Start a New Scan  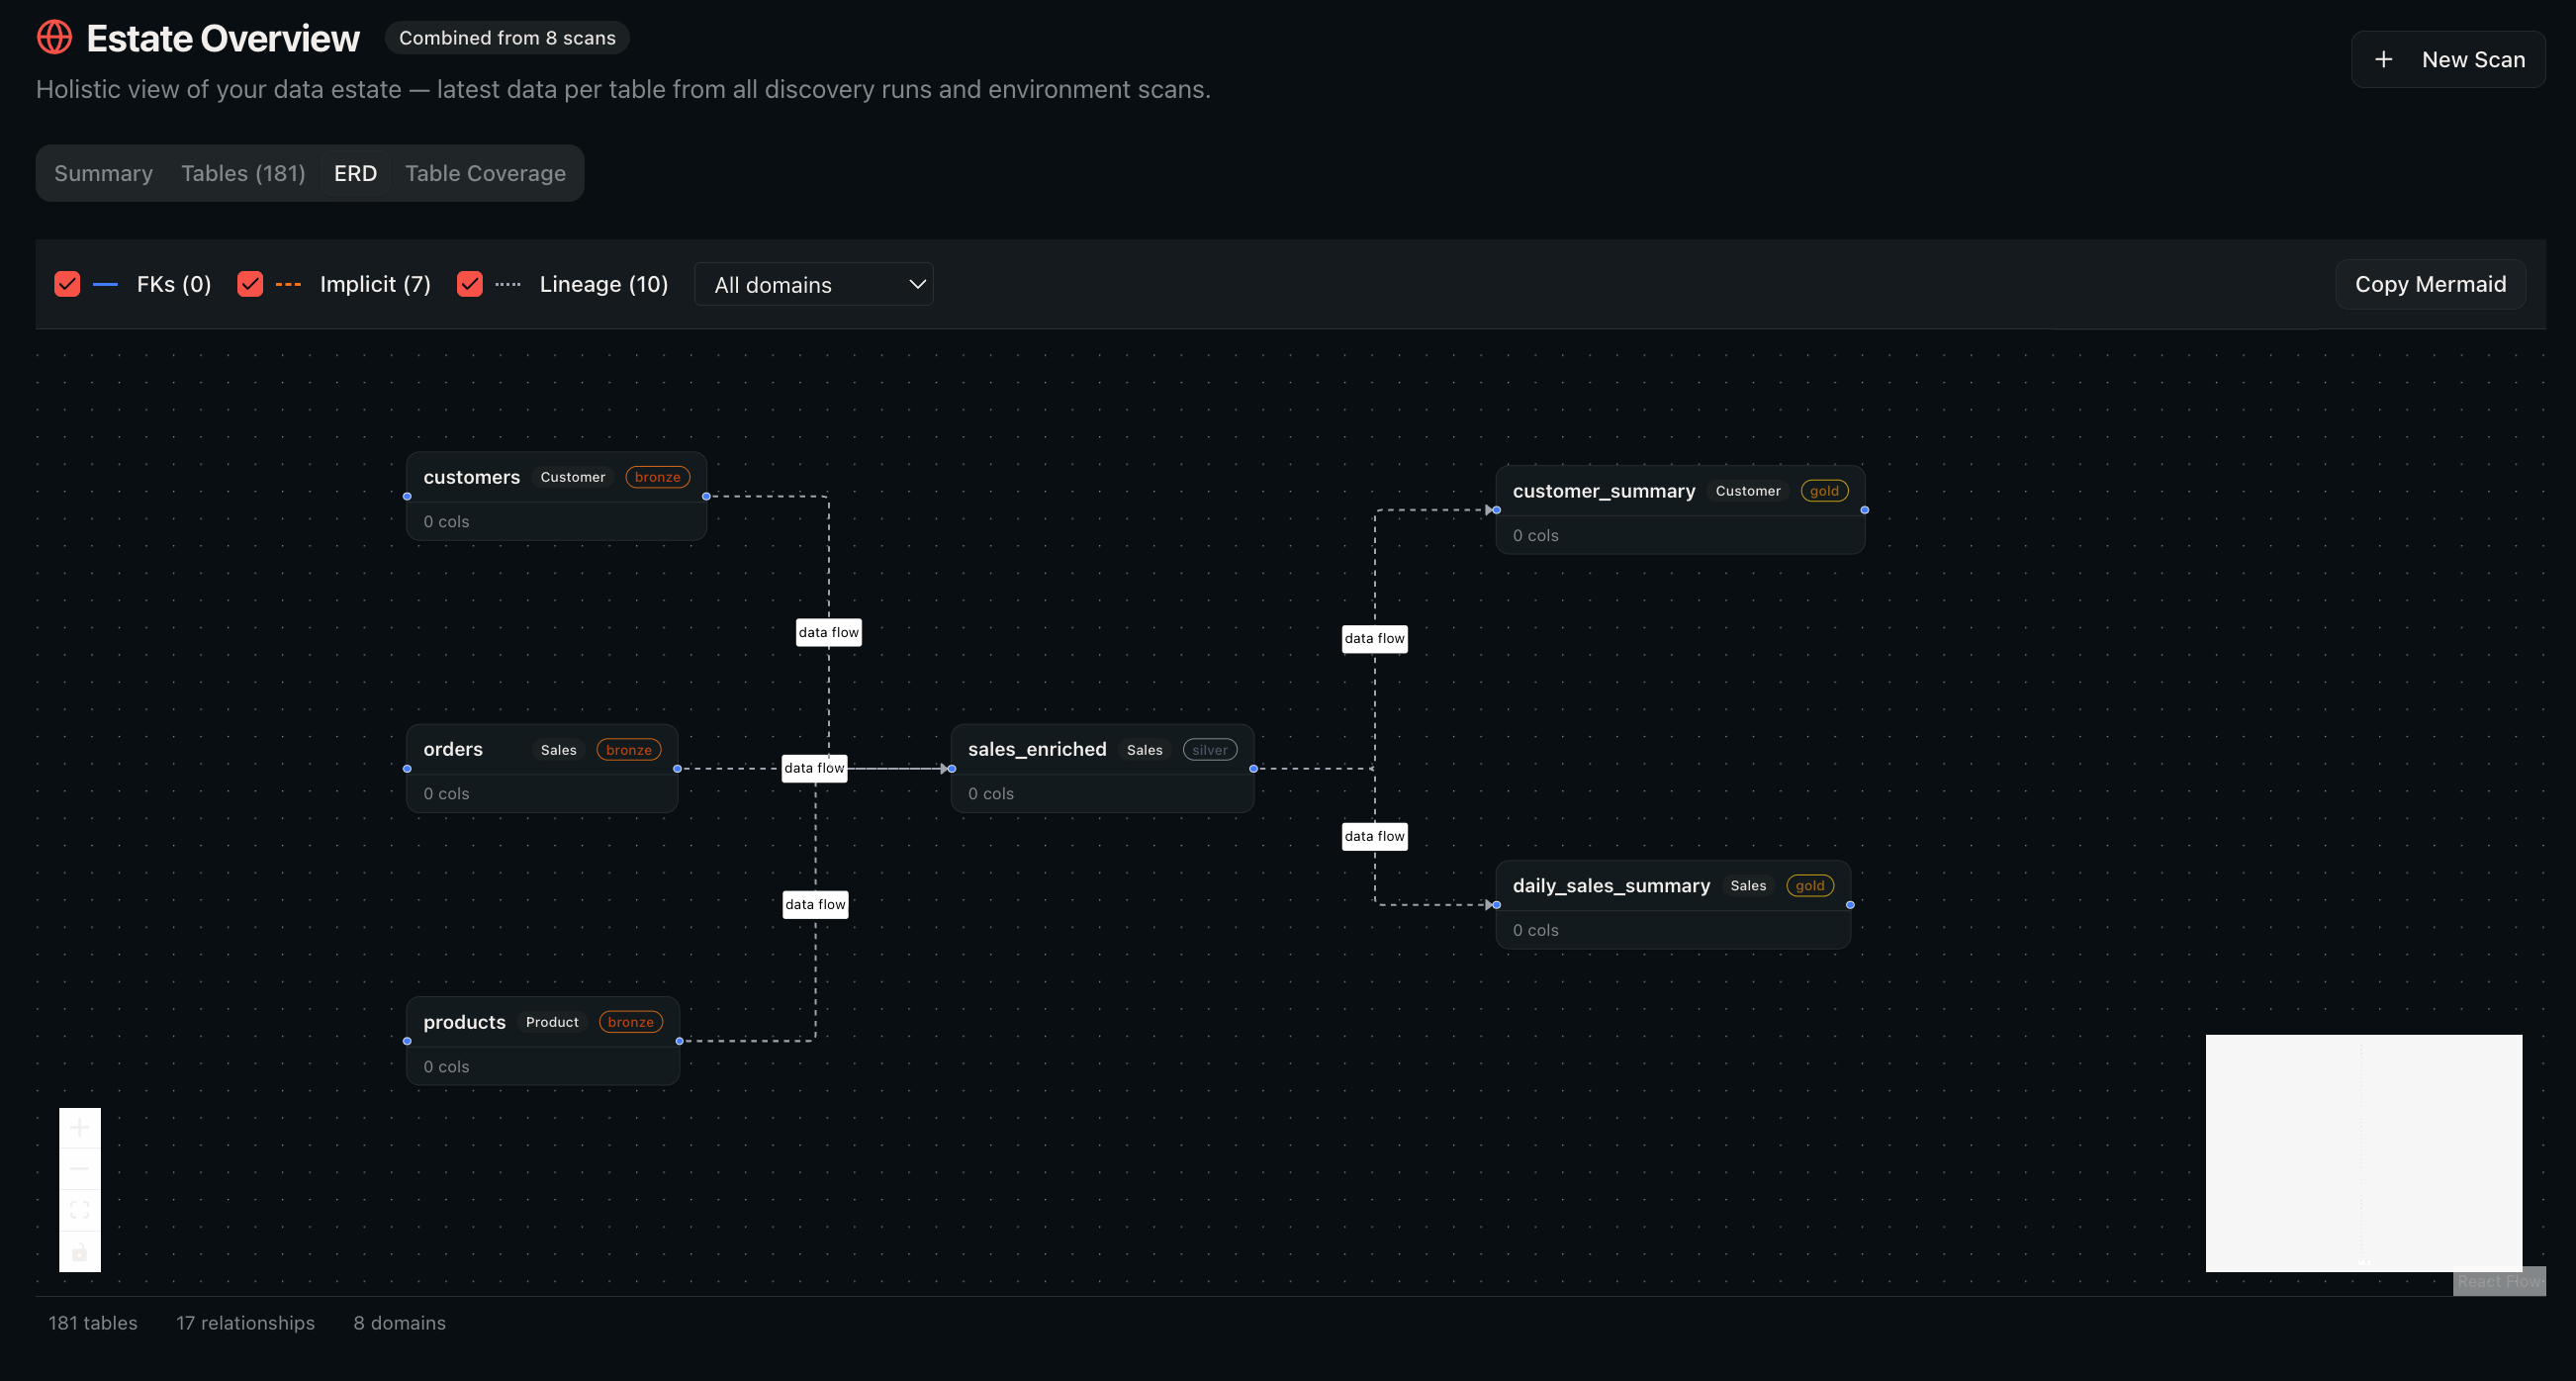click(2448, 60)
